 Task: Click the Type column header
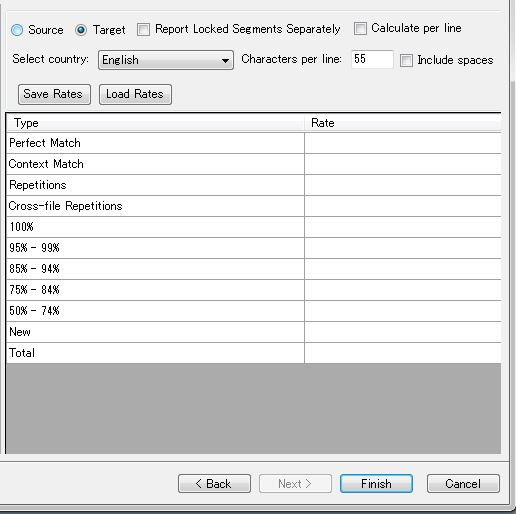click(155, 123)
